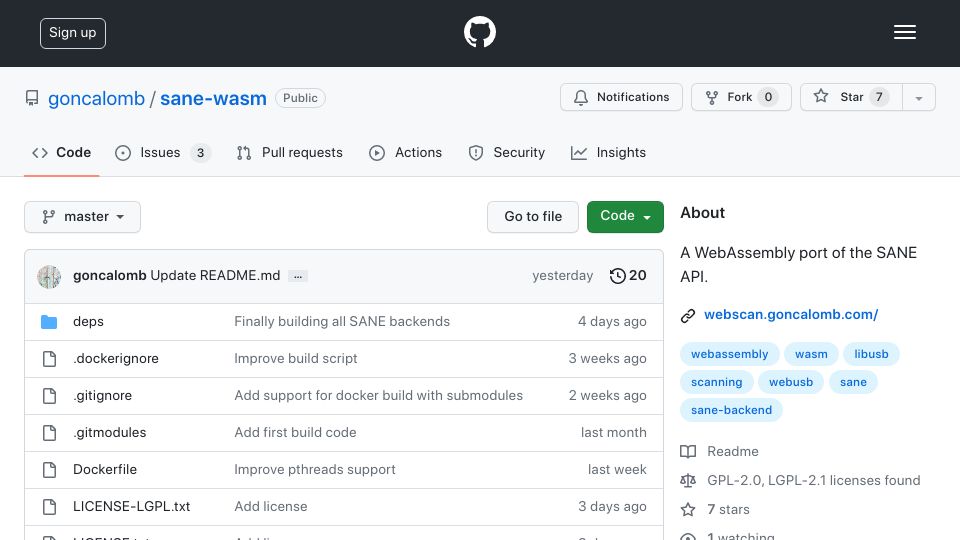The height and width of the screenshot is (540, 960).
Task: Open 'Add first build code' commit message
Action: (x=295, y=433)
